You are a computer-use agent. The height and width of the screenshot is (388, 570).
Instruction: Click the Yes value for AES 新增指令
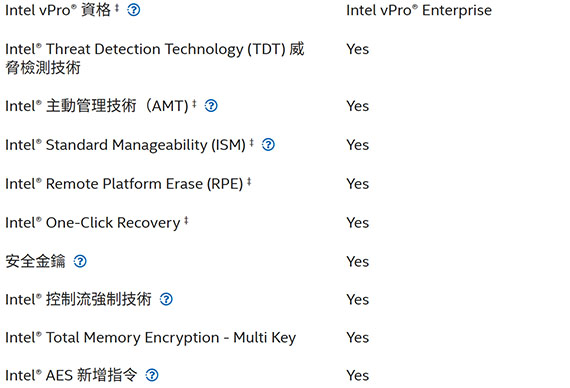[x=358, y=375]
